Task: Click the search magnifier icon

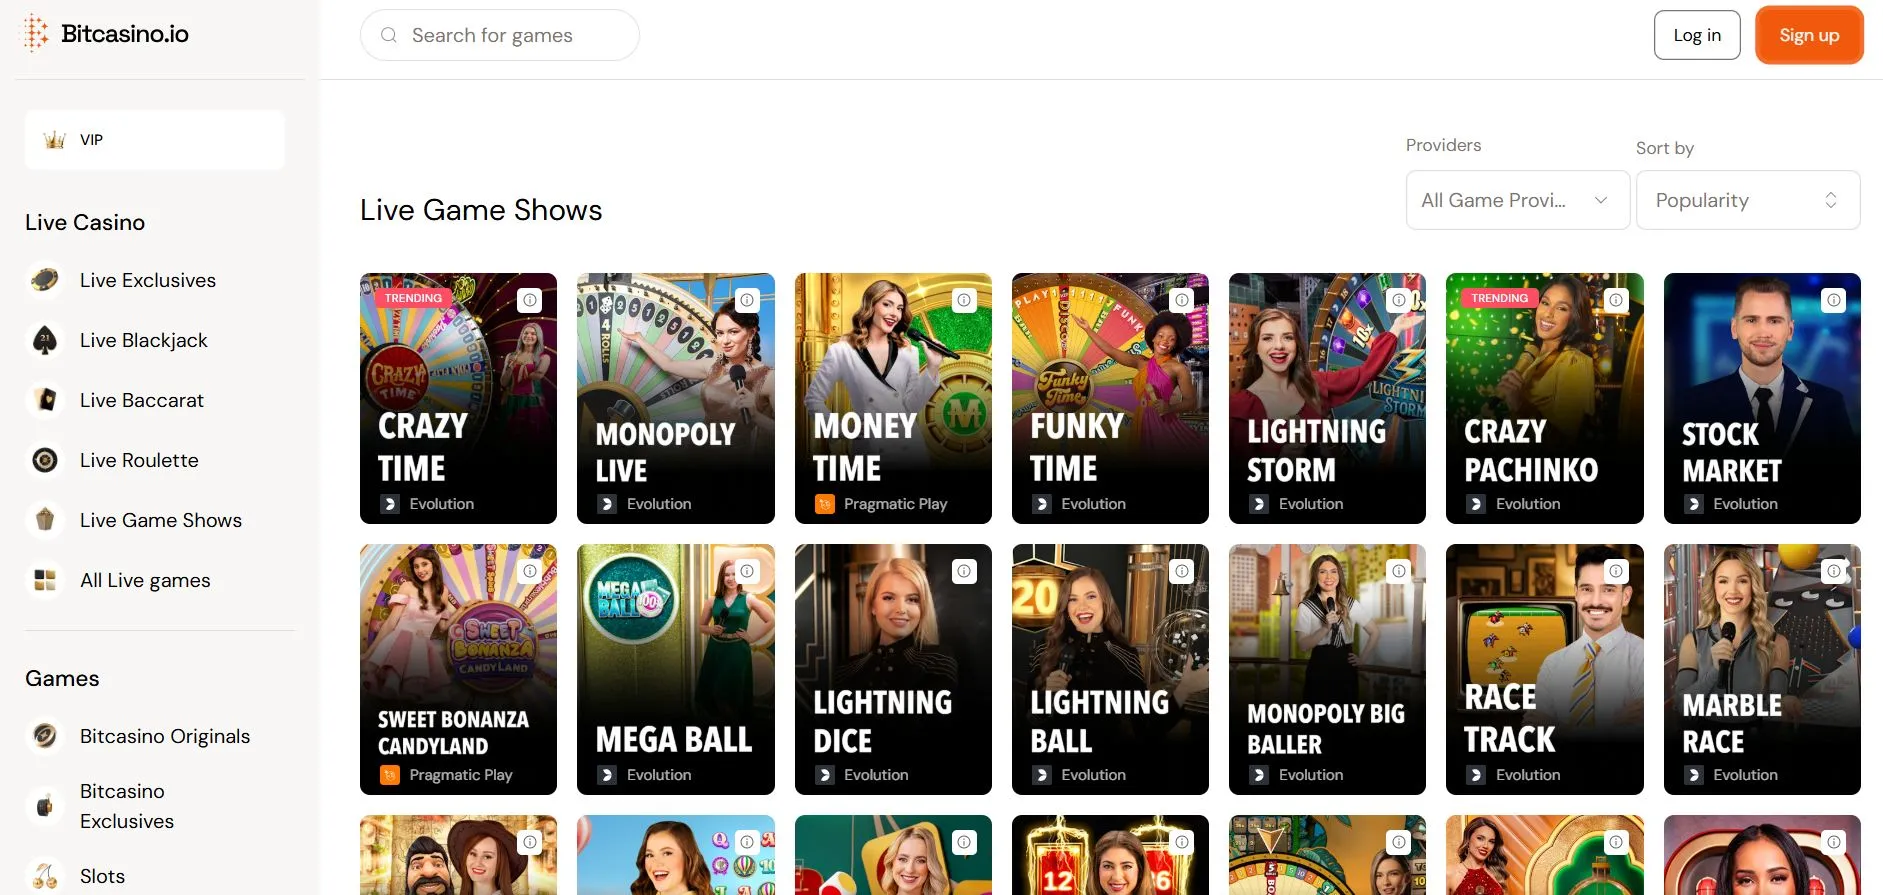Action: 389,36
